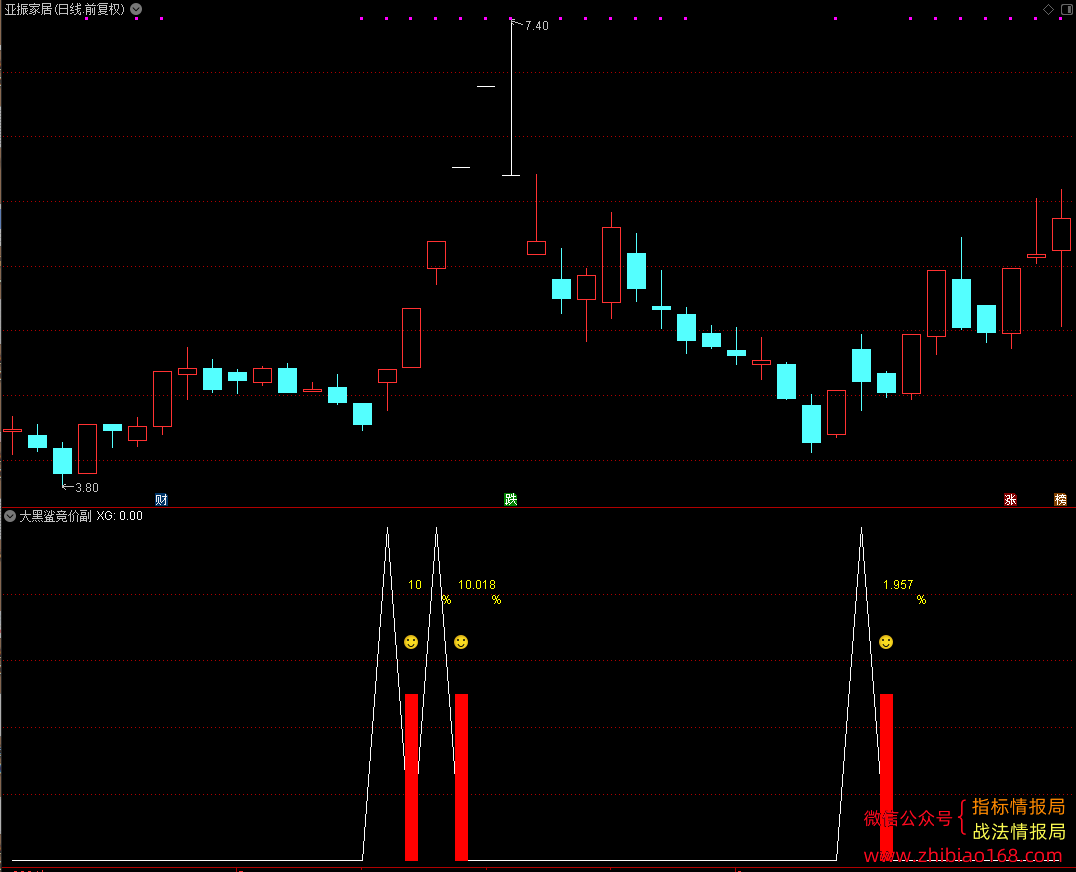Click the smiley icon under the 10.018 label
Image resolution: width=1076 pixels, height=872 pixels.
pos(461,642)
